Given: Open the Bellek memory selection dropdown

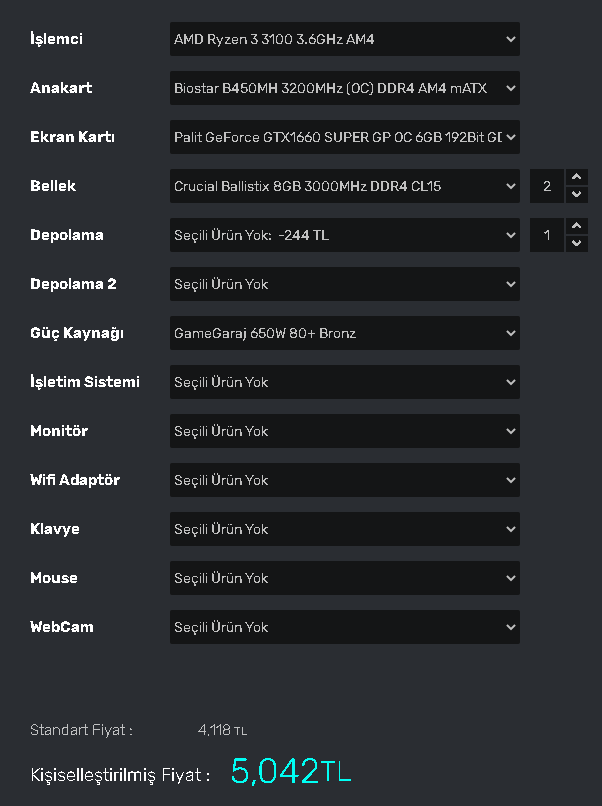Looking at the screenshot, I should (344, 186).
